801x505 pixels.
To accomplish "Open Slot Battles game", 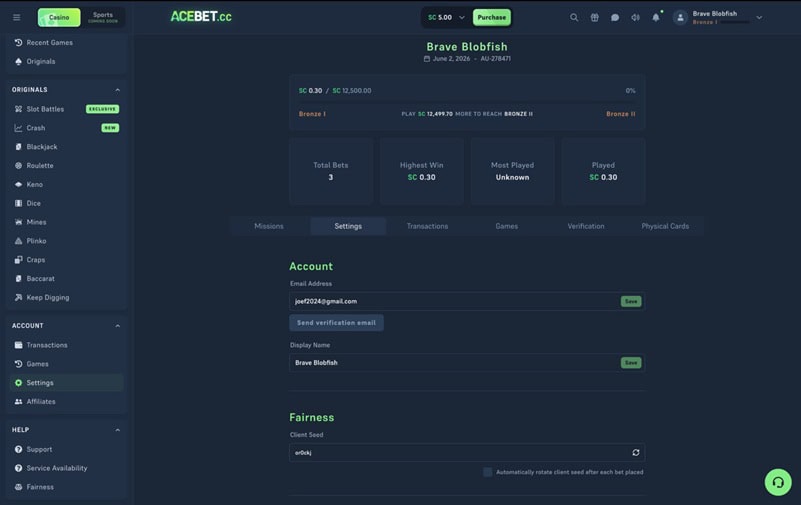I will point(66,109).
